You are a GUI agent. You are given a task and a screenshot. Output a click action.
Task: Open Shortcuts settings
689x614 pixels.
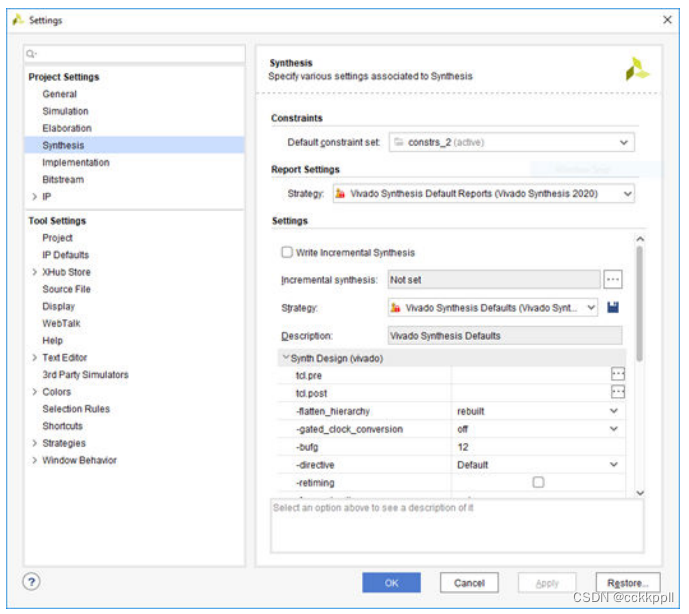(62, 426)
